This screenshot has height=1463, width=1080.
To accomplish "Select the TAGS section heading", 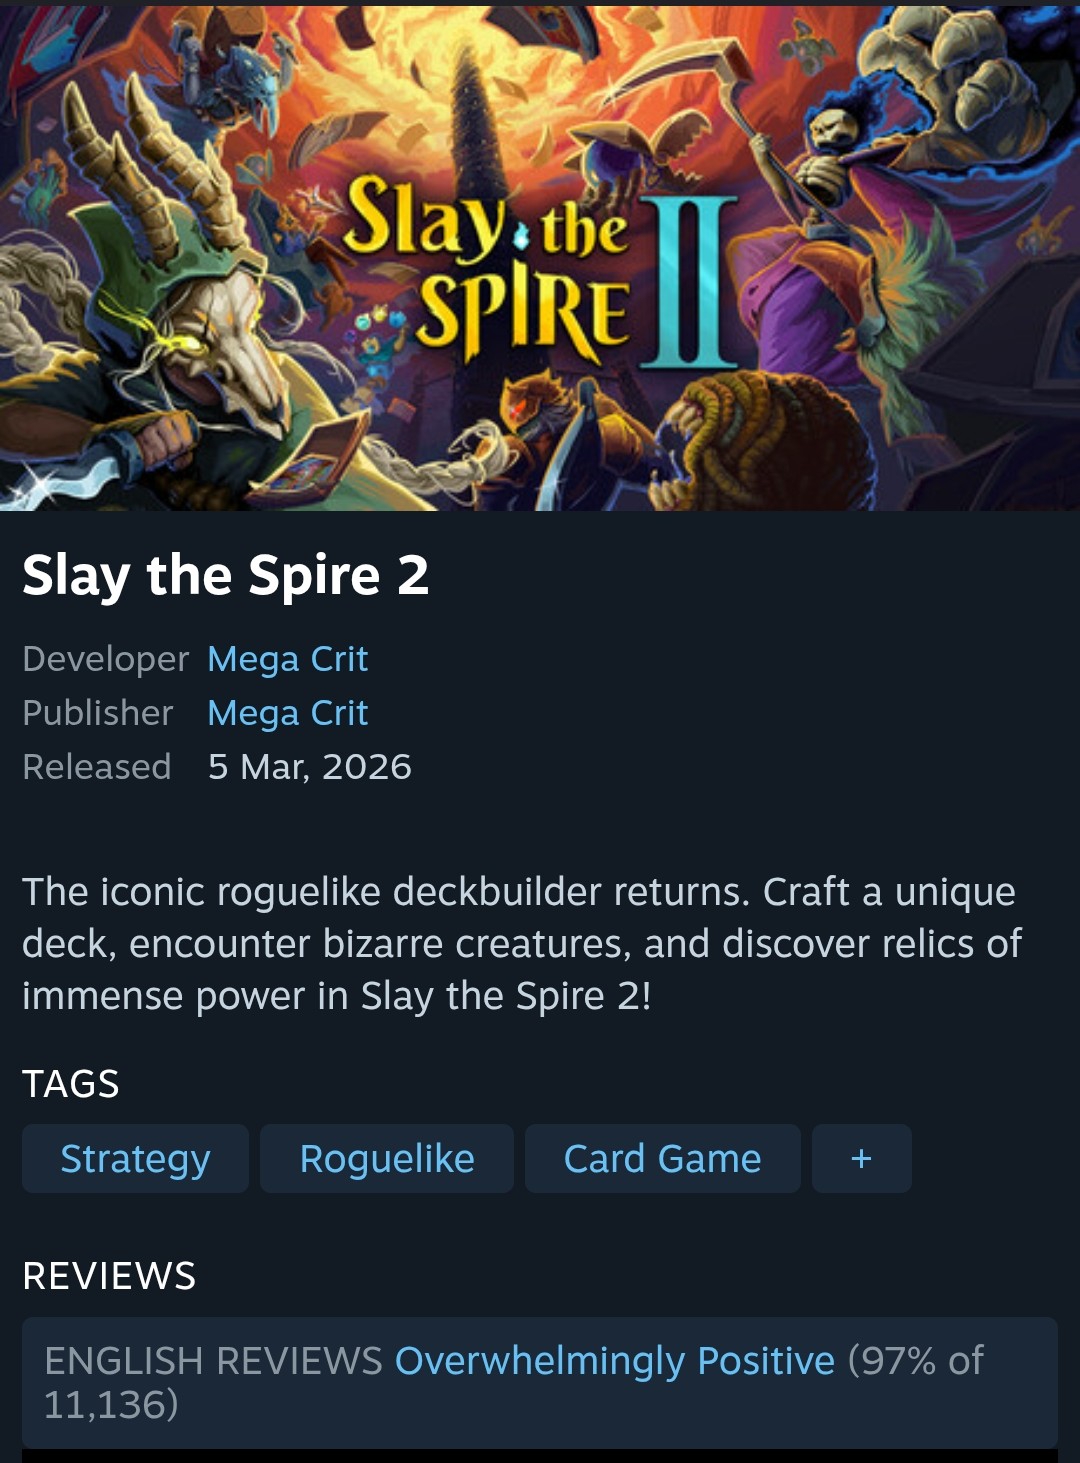I will point(71,1084).
